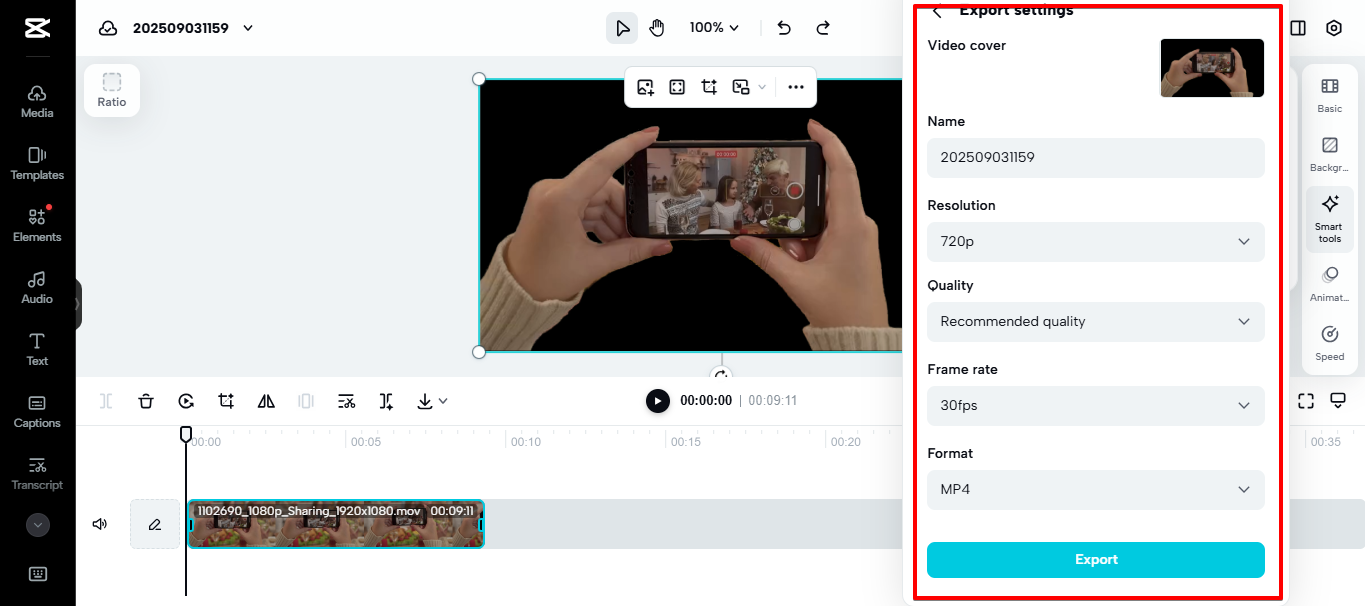The image size is (1365, 606).
Task: Select the Mirror tool in timeline toolbar
Action: [x=266, y=400]
